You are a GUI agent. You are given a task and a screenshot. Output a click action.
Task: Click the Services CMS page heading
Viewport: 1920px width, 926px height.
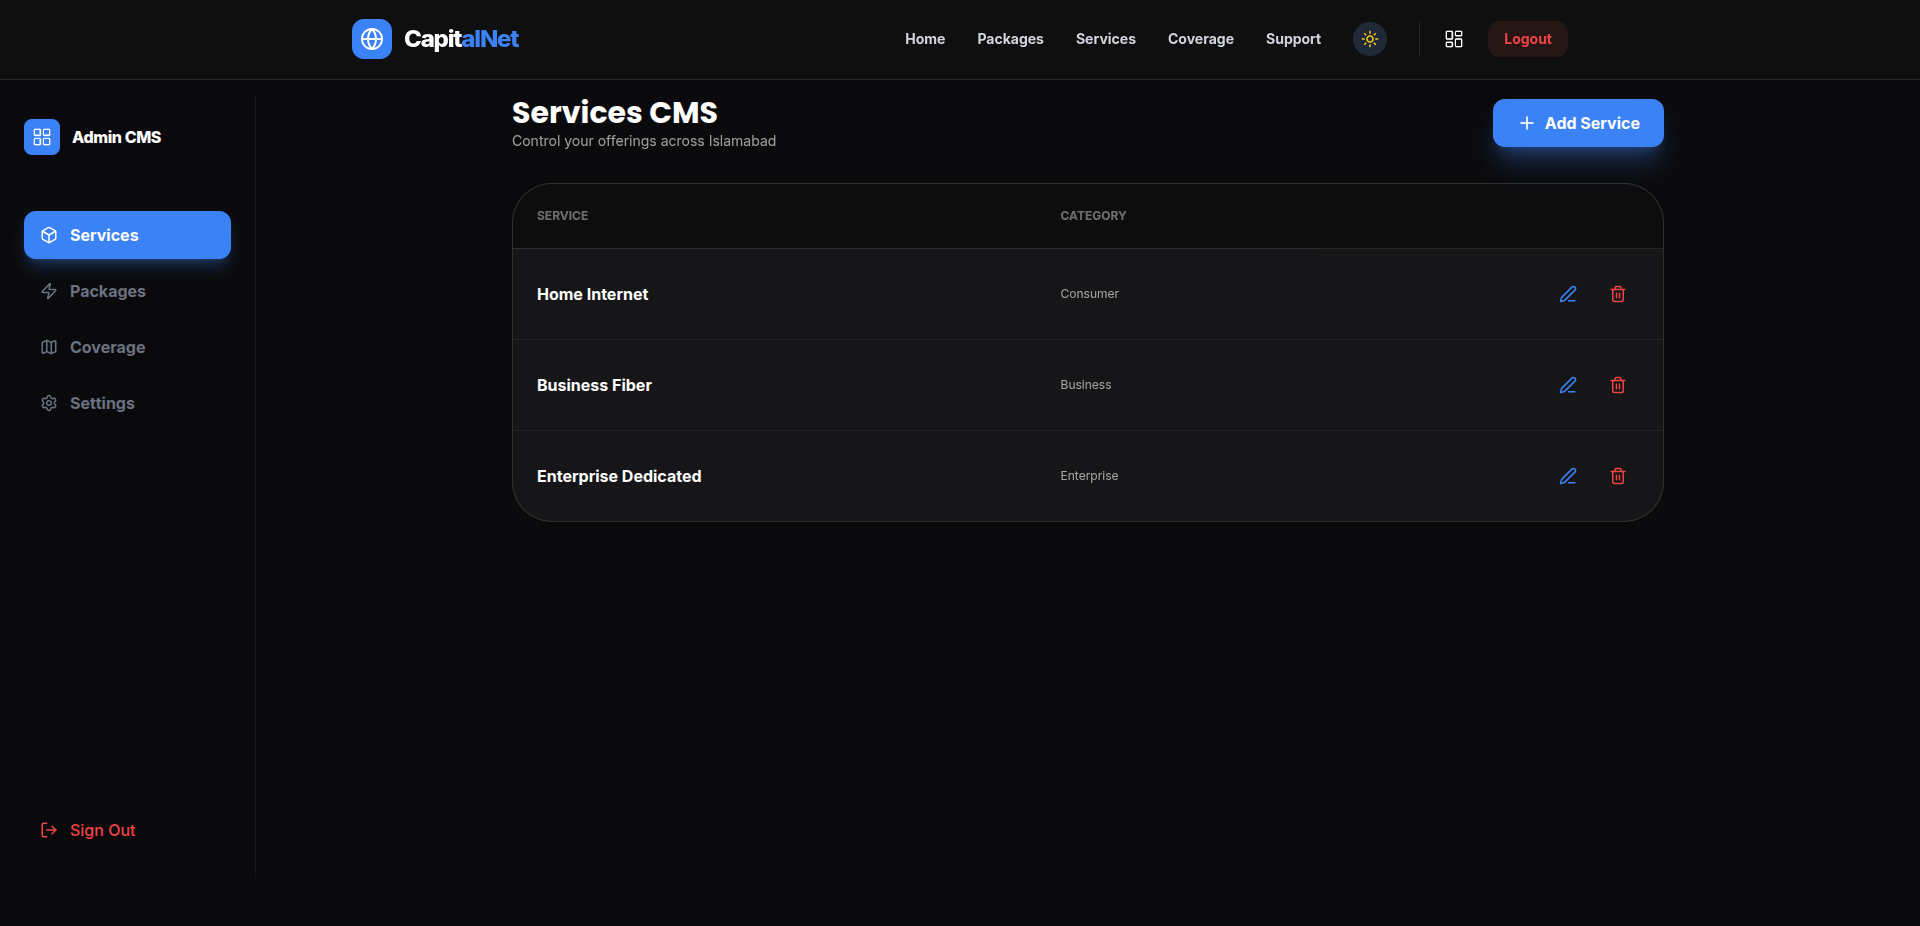[x=615, y=112]
